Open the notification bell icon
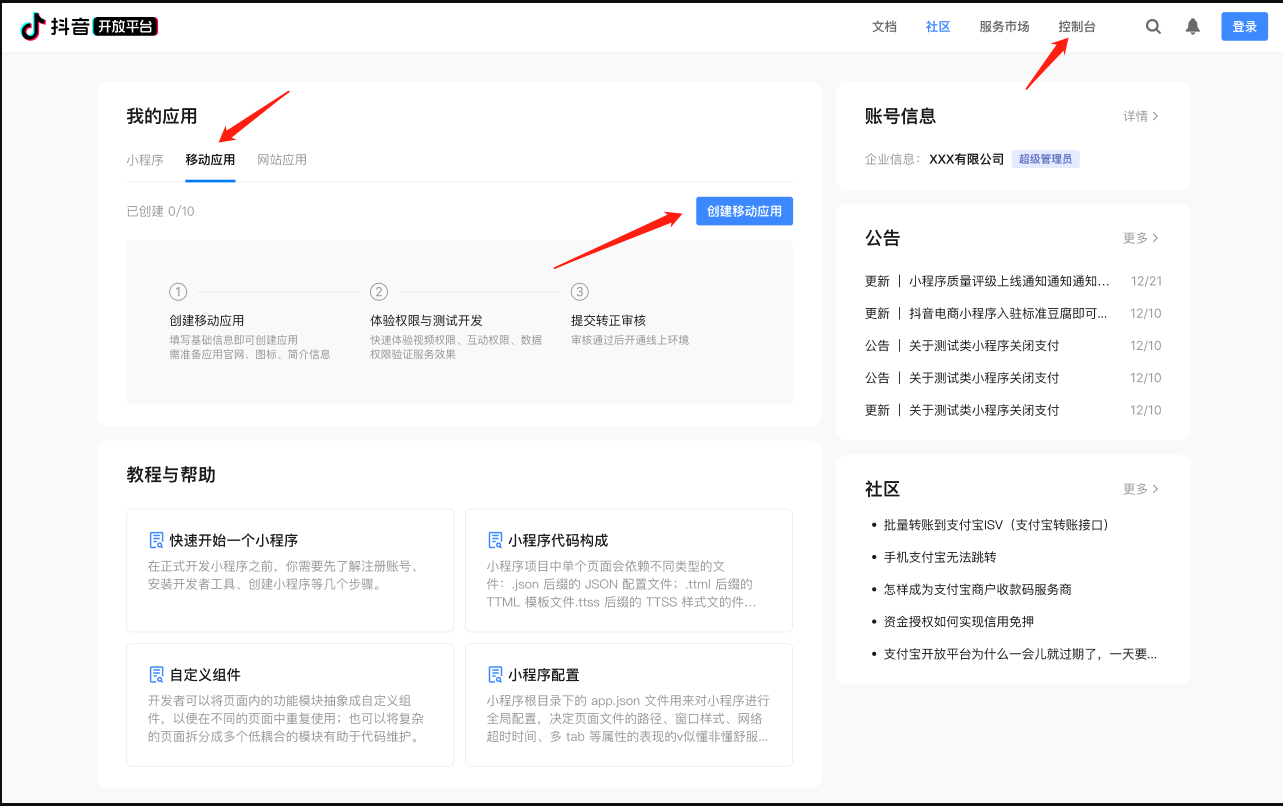 click(x=1193, y=27)
